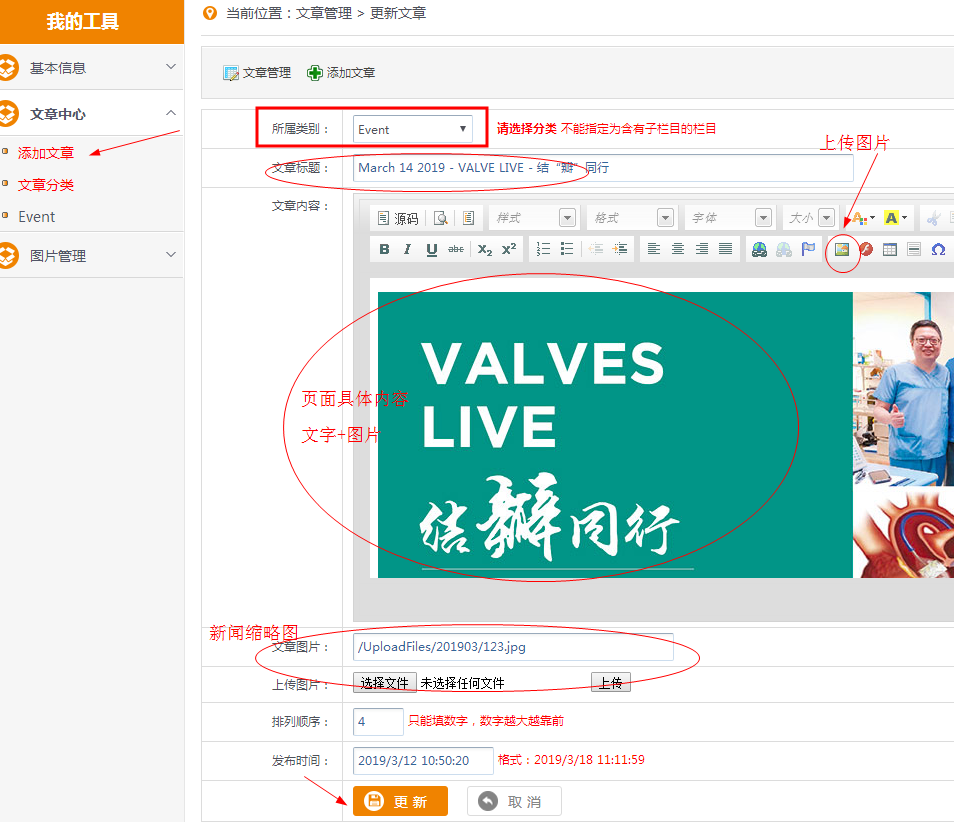The width and height of the screenshot is (954, 822).
Task: Toggle bold formatting in the editor
Action: tap(384, 249)
